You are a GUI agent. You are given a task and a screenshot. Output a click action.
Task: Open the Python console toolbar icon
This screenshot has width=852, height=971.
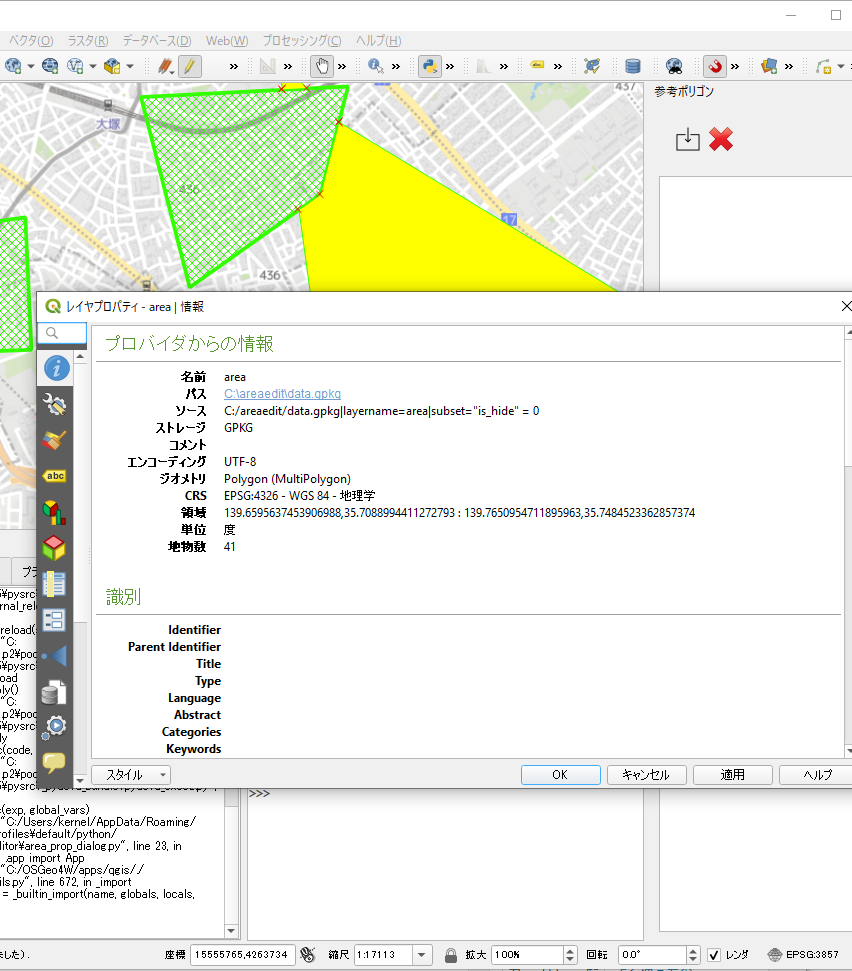[x=431, y=66]
